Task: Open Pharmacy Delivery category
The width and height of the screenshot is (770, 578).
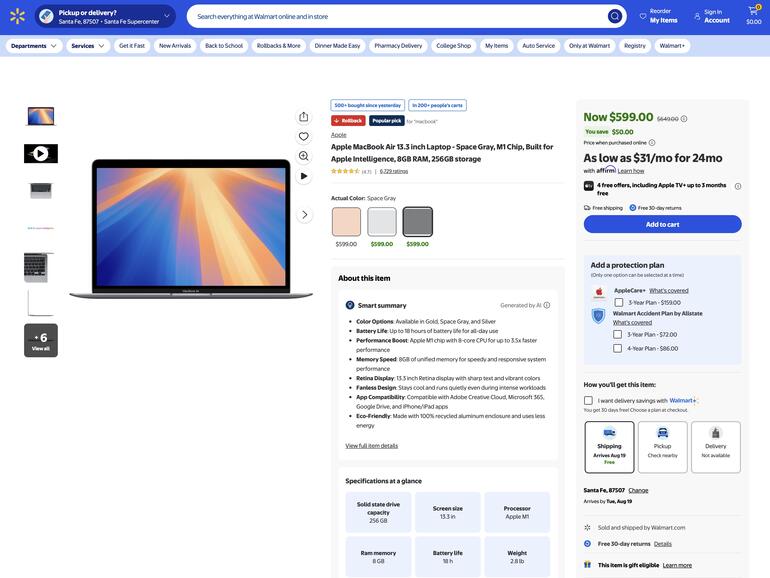Action: coord(398,46)
